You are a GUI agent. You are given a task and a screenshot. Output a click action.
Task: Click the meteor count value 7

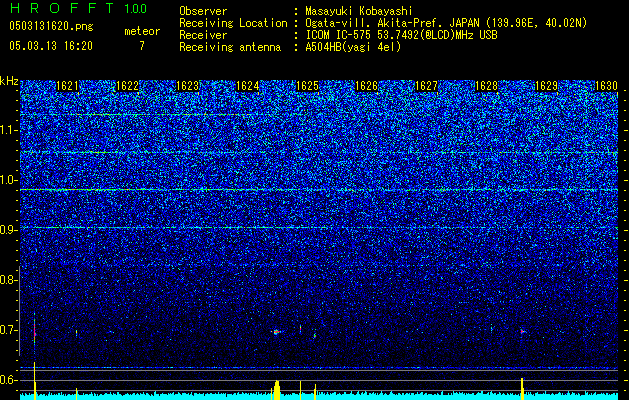(142, 46)
